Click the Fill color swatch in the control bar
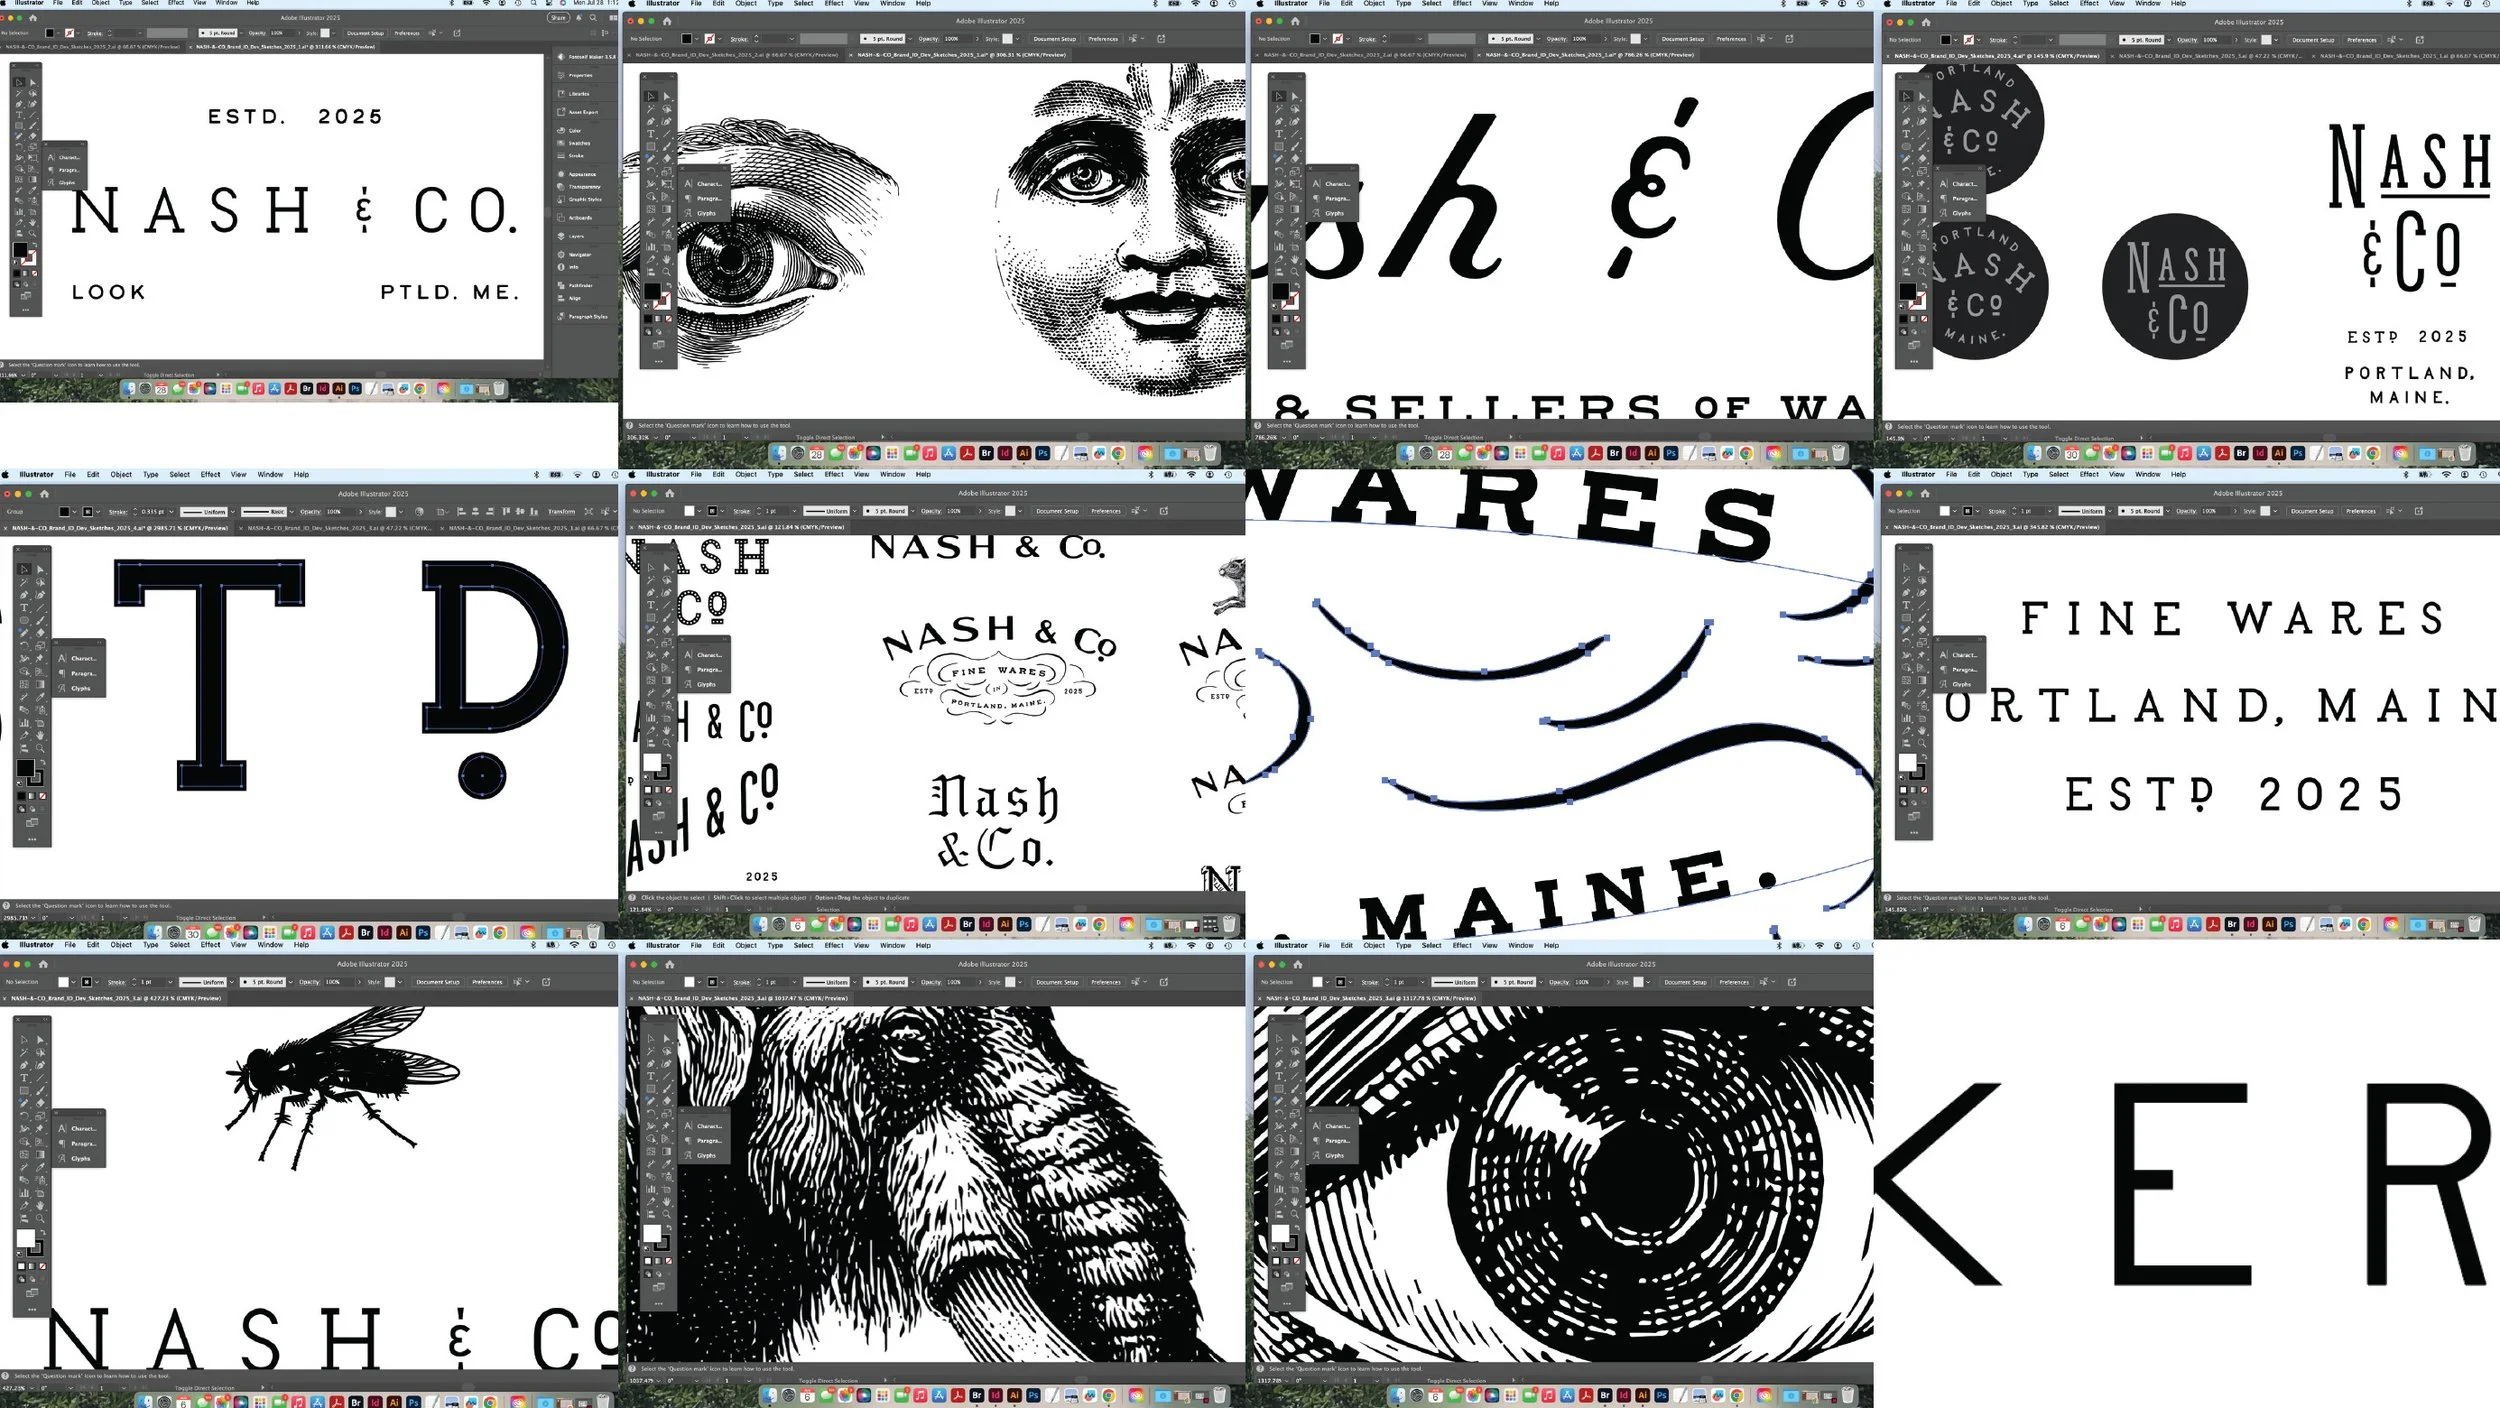The width and height of the screenshot is (2500, 1408). click(x=49, y=33)
